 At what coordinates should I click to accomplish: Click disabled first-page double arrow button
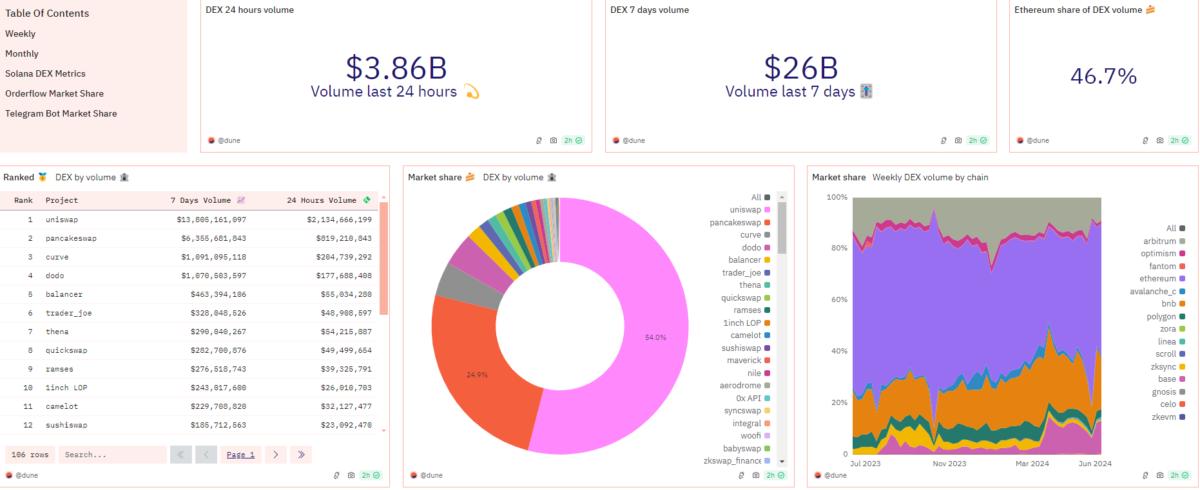click(181, 454)
